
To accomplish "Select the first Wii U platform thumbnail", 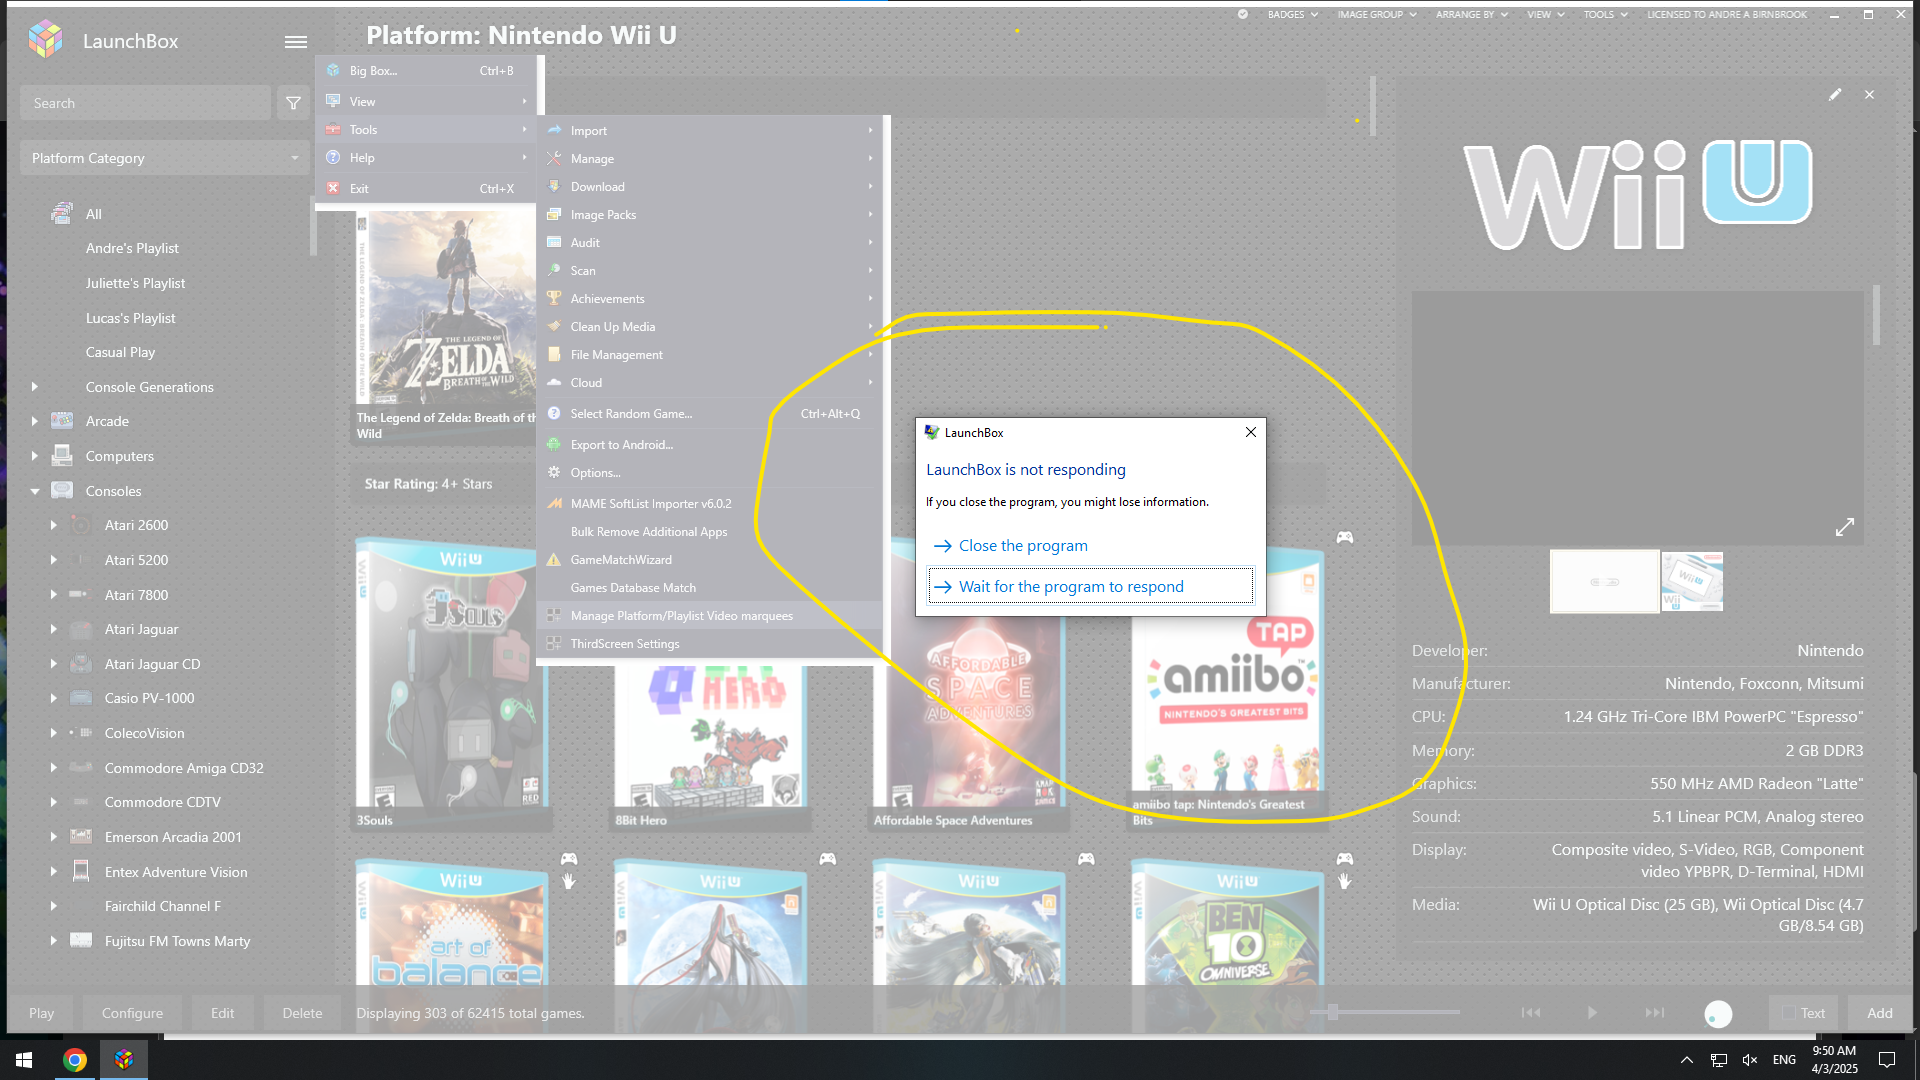I will pyautogui.click(x=1604, y=581).
